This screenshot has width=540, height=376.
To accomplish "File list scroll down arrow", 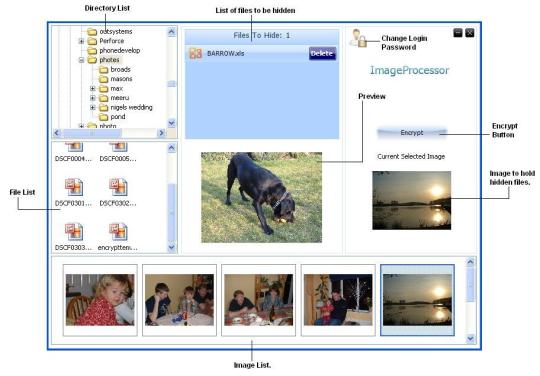I will point(172,247).
